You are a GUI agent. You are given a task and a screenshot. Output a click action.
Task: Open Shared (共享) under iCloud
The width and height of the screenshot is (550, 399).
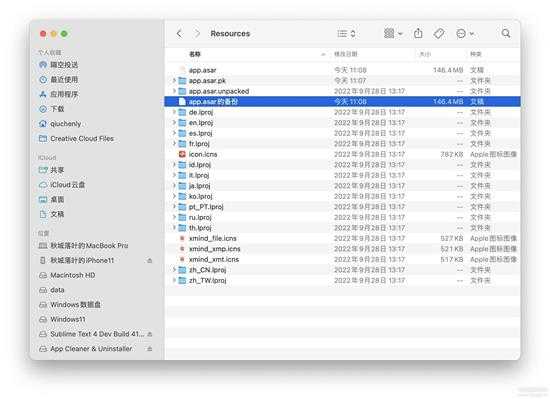click(52, 170)
